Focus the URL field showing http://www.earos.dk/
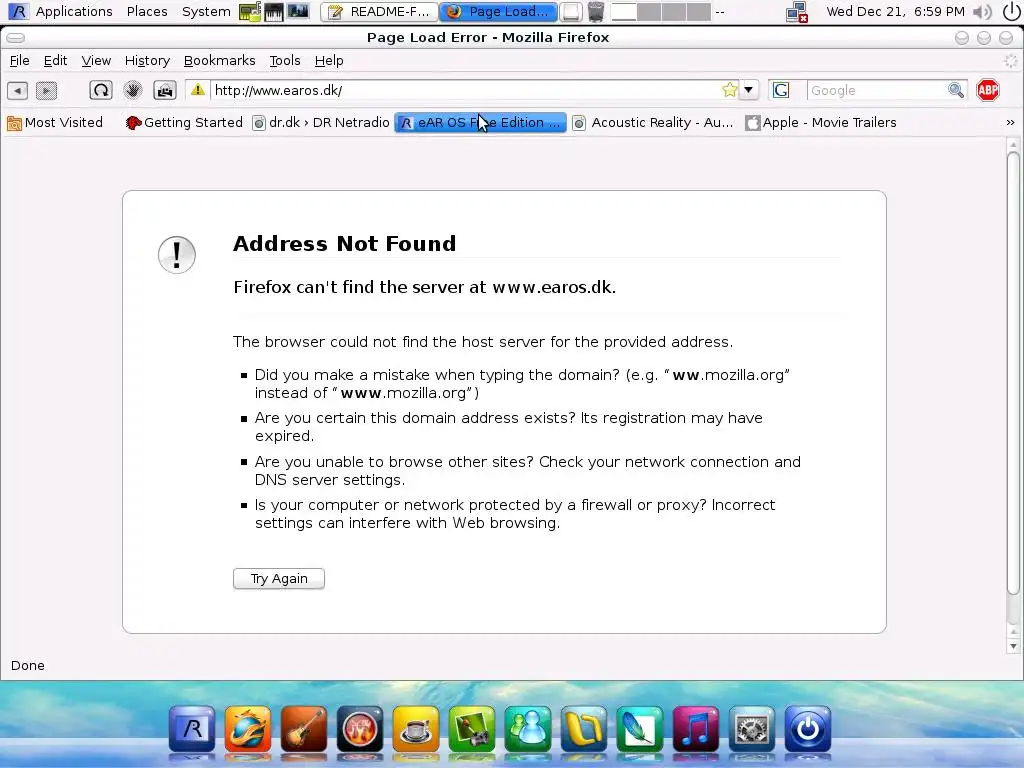 (465, 90)
